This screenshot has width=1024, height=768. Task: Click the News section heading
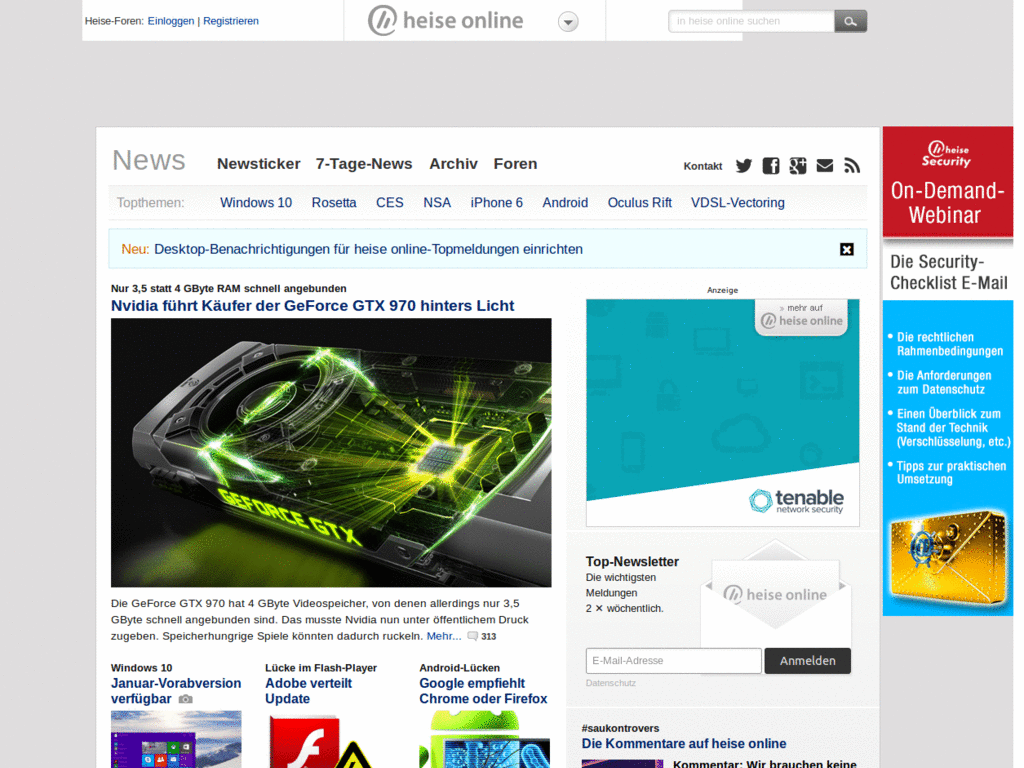coord(149,161)
